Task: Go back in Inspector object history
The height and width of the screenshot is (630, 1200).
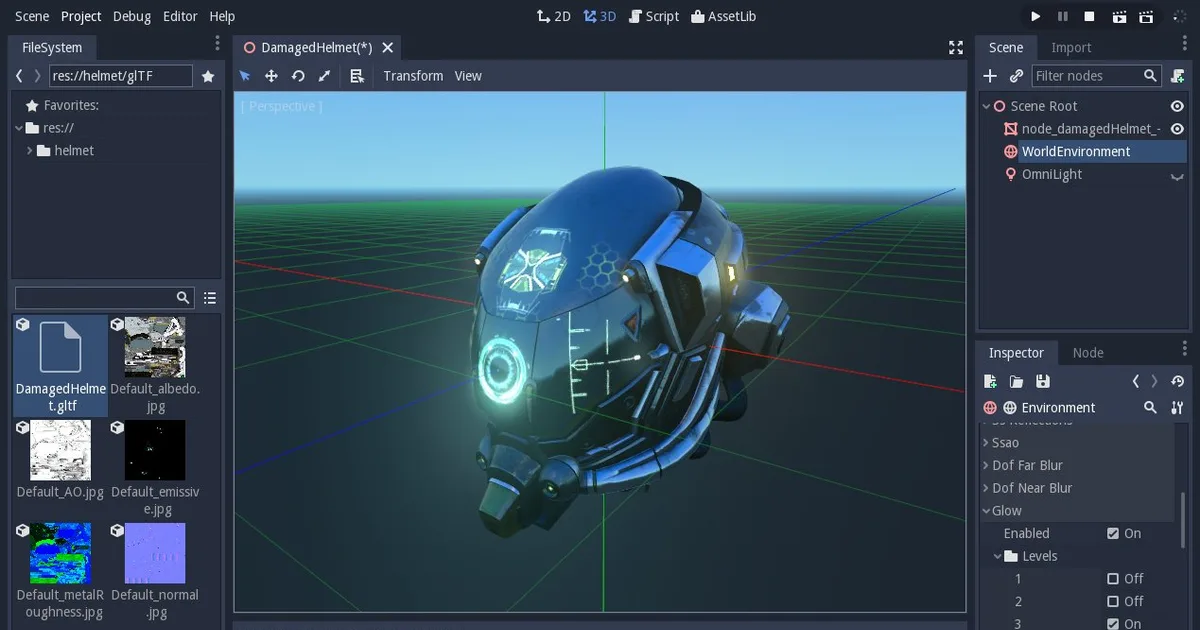Action: coord(1136,381)
